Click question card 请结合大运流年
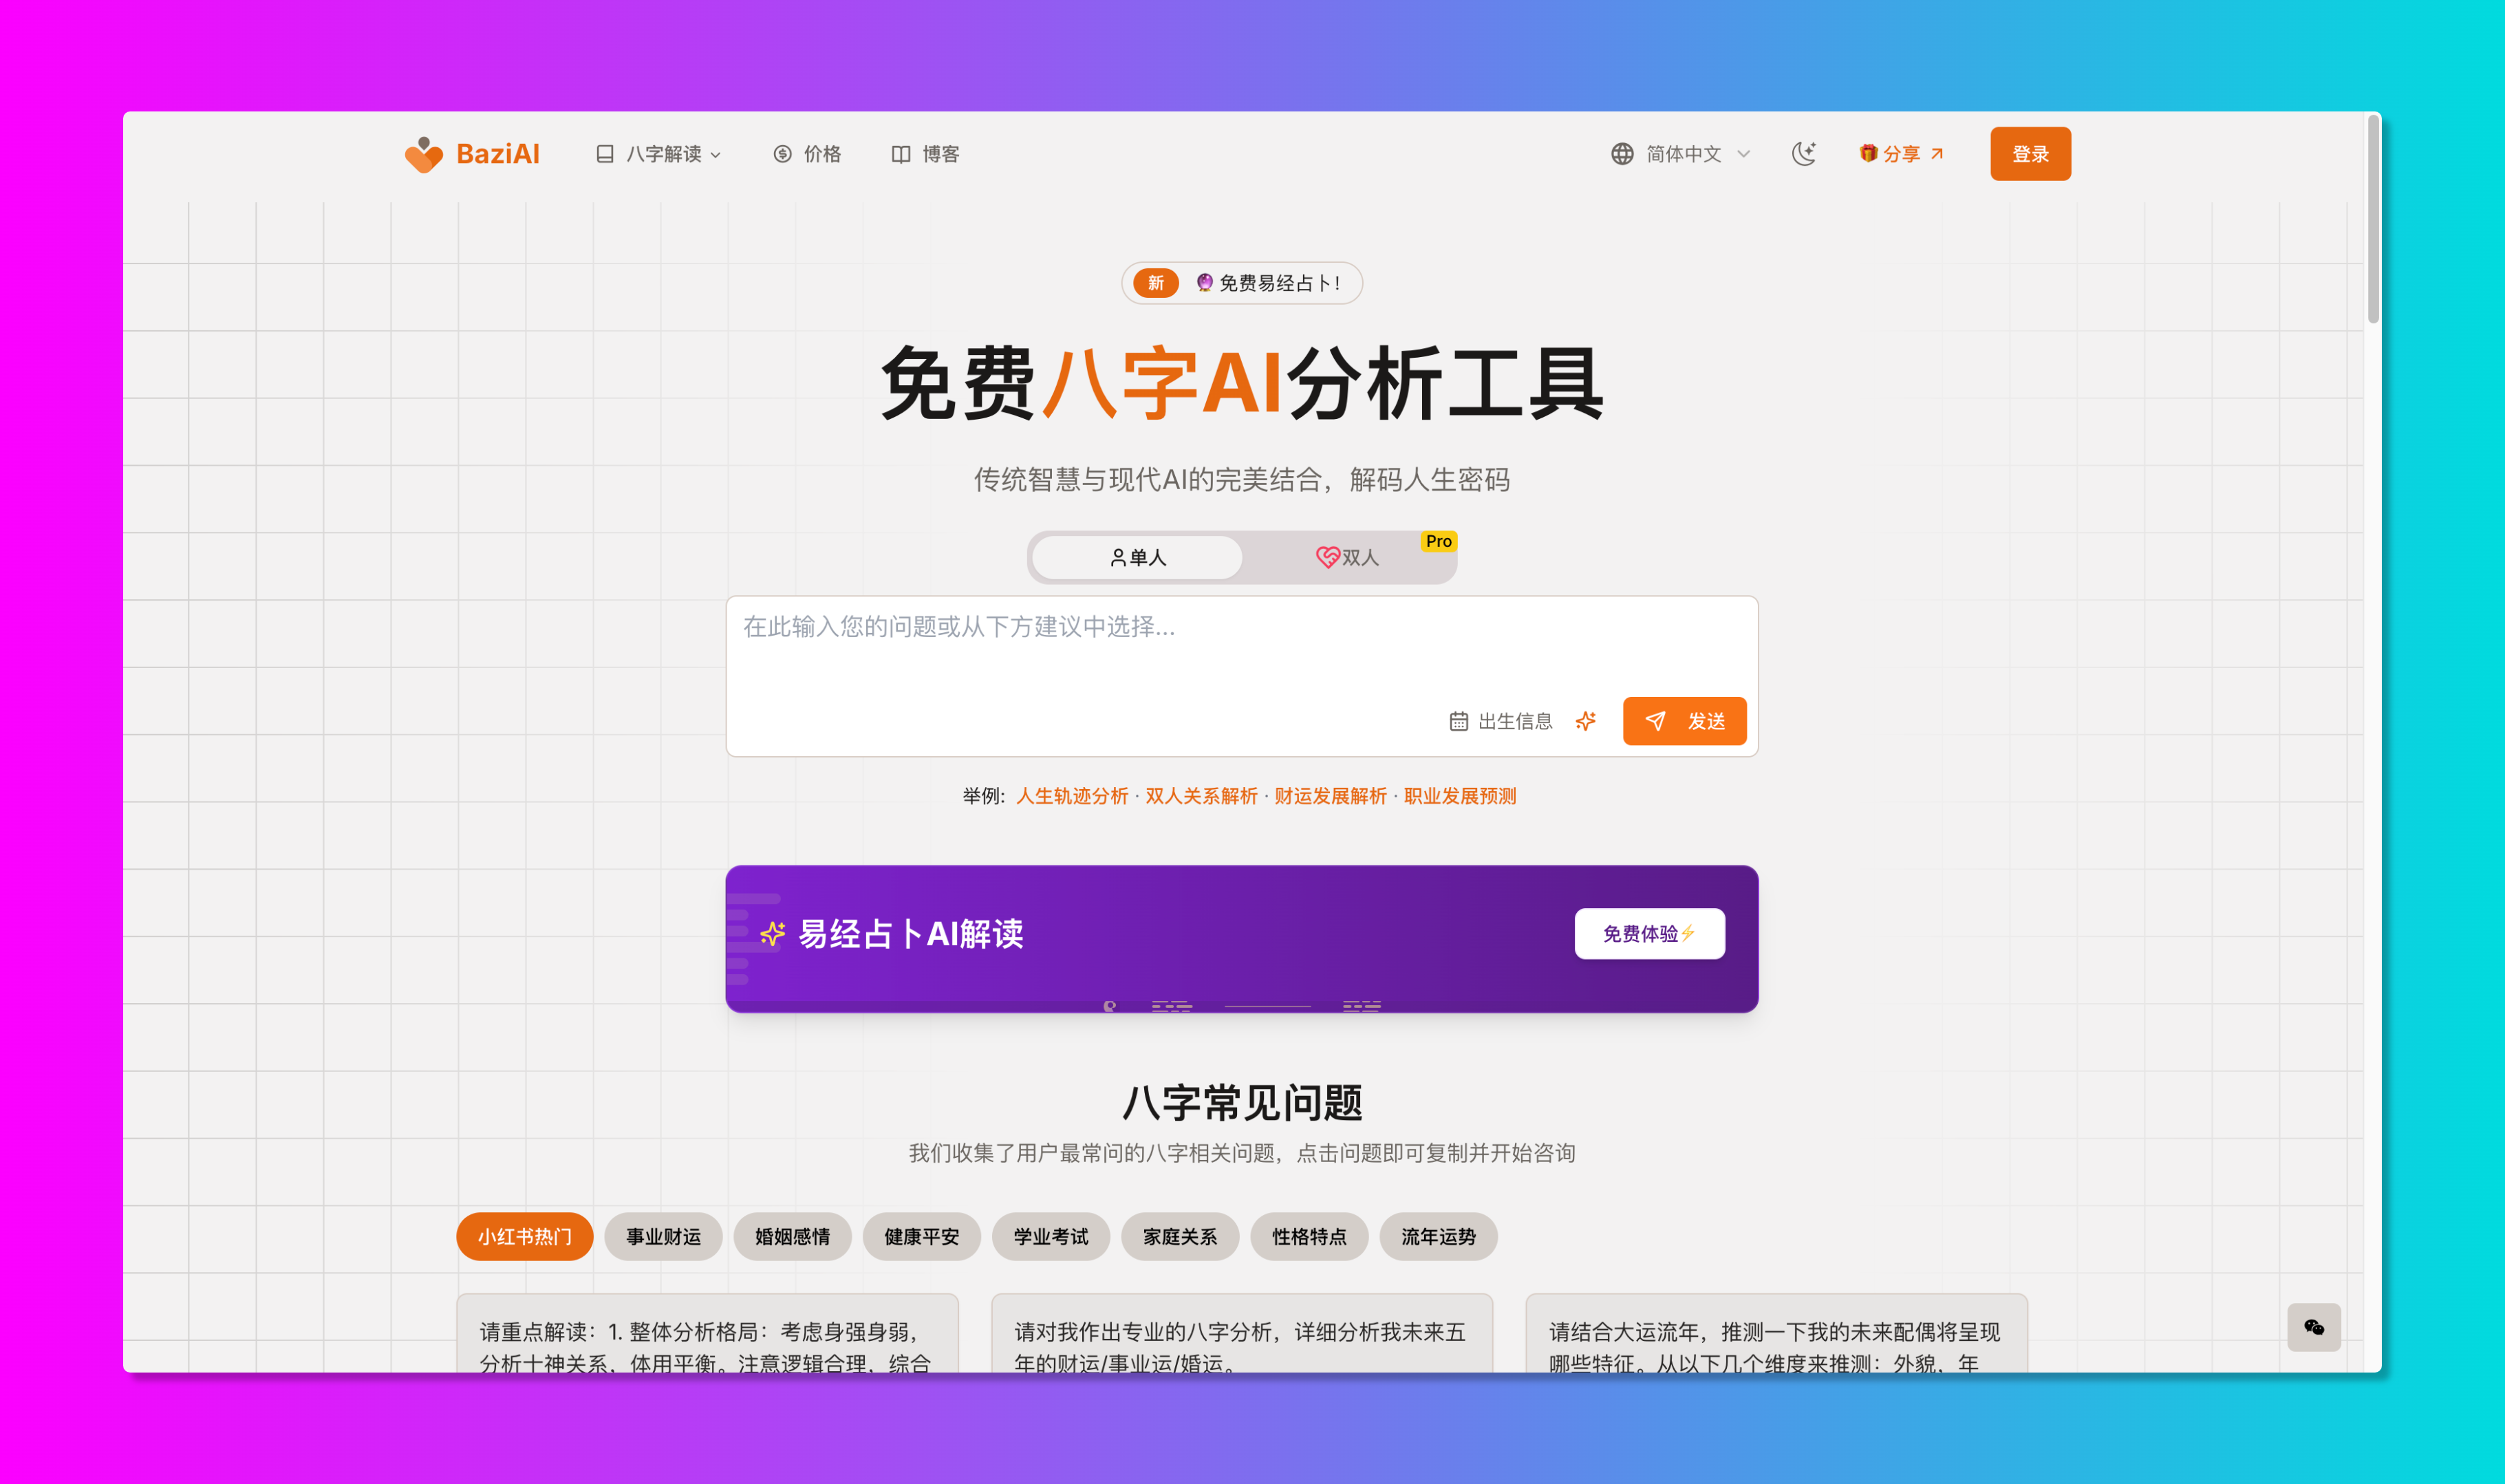2505x1484 pixels. [x=1776, y=1333]
